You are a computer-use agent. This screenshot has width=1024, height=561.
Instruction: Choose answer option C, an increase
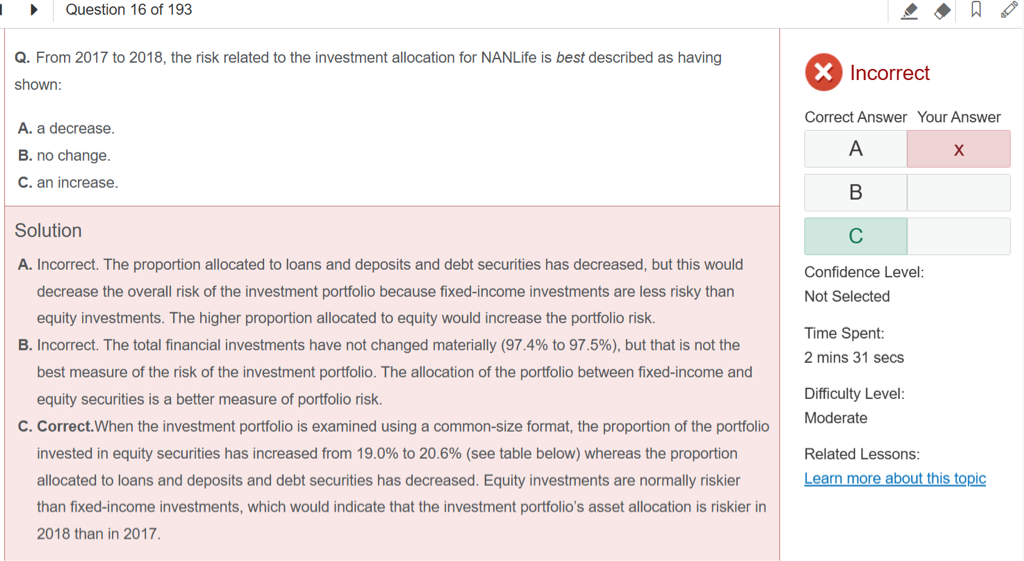(x=68, y=183)
